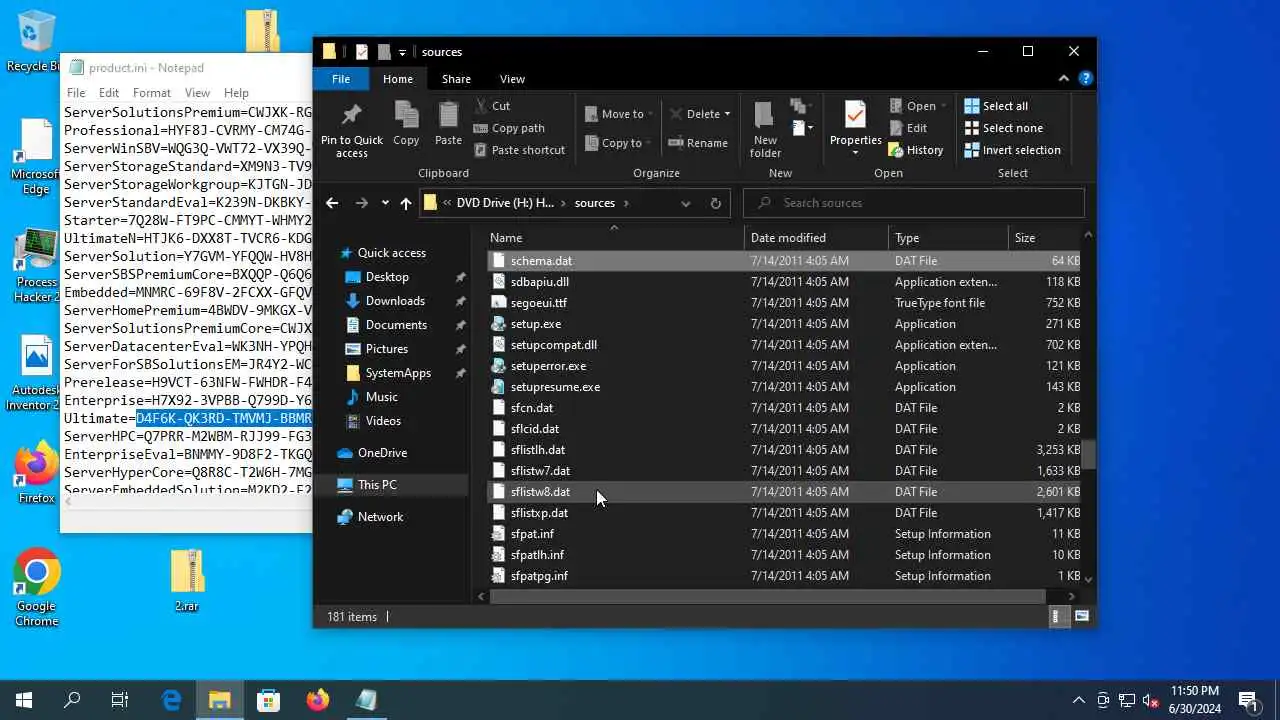This screenshot has width=1280, height=720.
Task: Click Properties icon in Quick Access Toolbar
Action: tap(362, 52)
